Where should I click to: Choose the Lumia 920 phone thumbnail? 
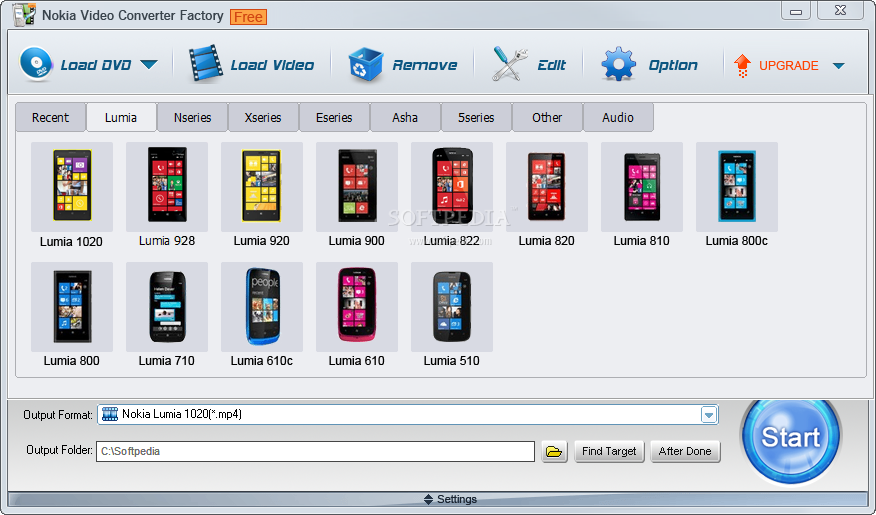tap(262, 187)
